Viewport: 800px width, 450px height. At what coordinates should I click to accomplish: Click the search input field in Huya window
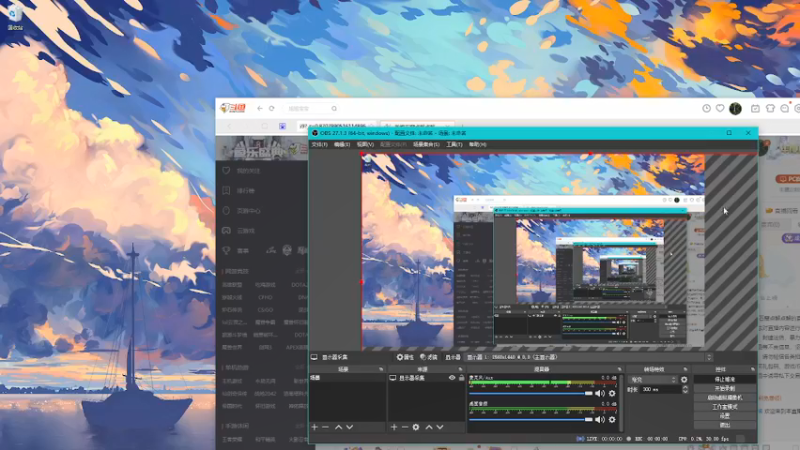click(308, 109)
